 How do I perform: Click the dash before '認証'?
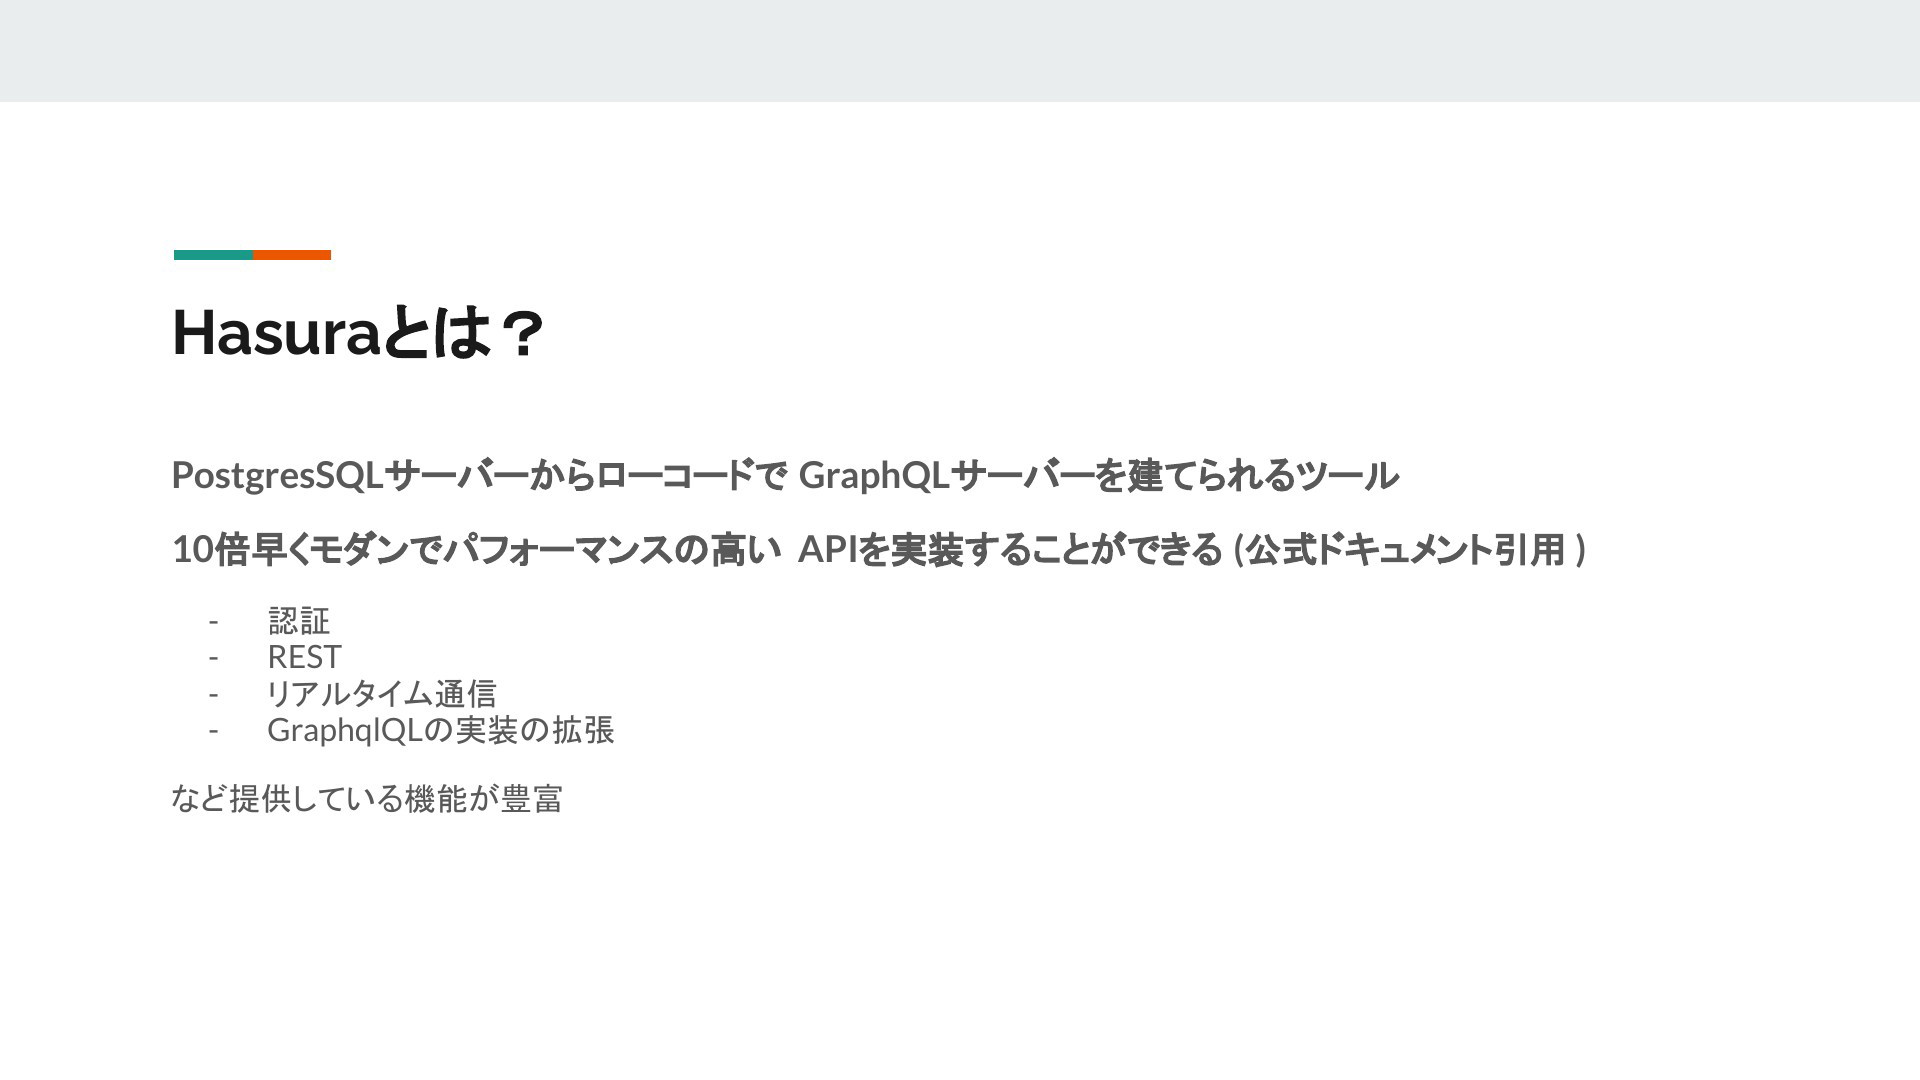pos(213,622)
